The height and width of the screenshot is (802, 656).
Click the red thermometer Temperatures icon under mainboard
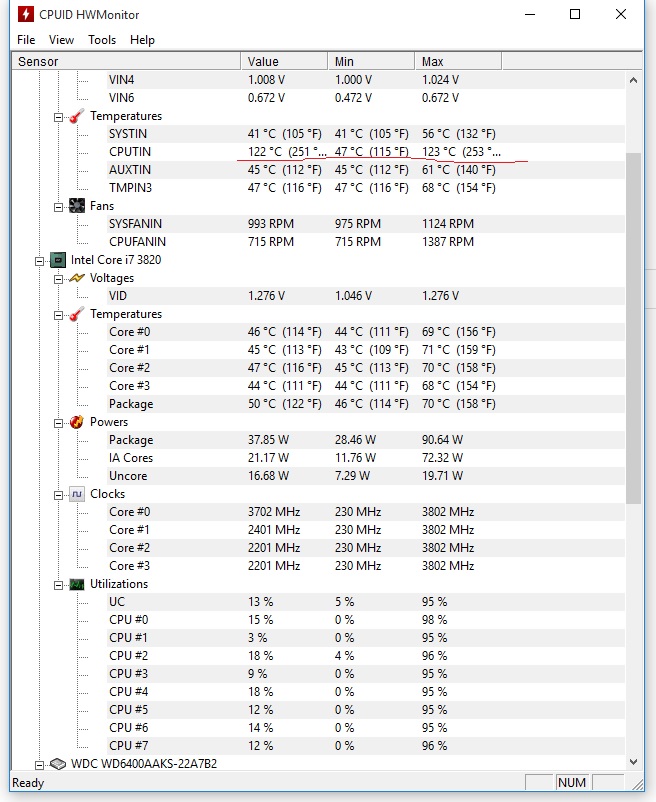pyautogui.click(x=77, y=116)
